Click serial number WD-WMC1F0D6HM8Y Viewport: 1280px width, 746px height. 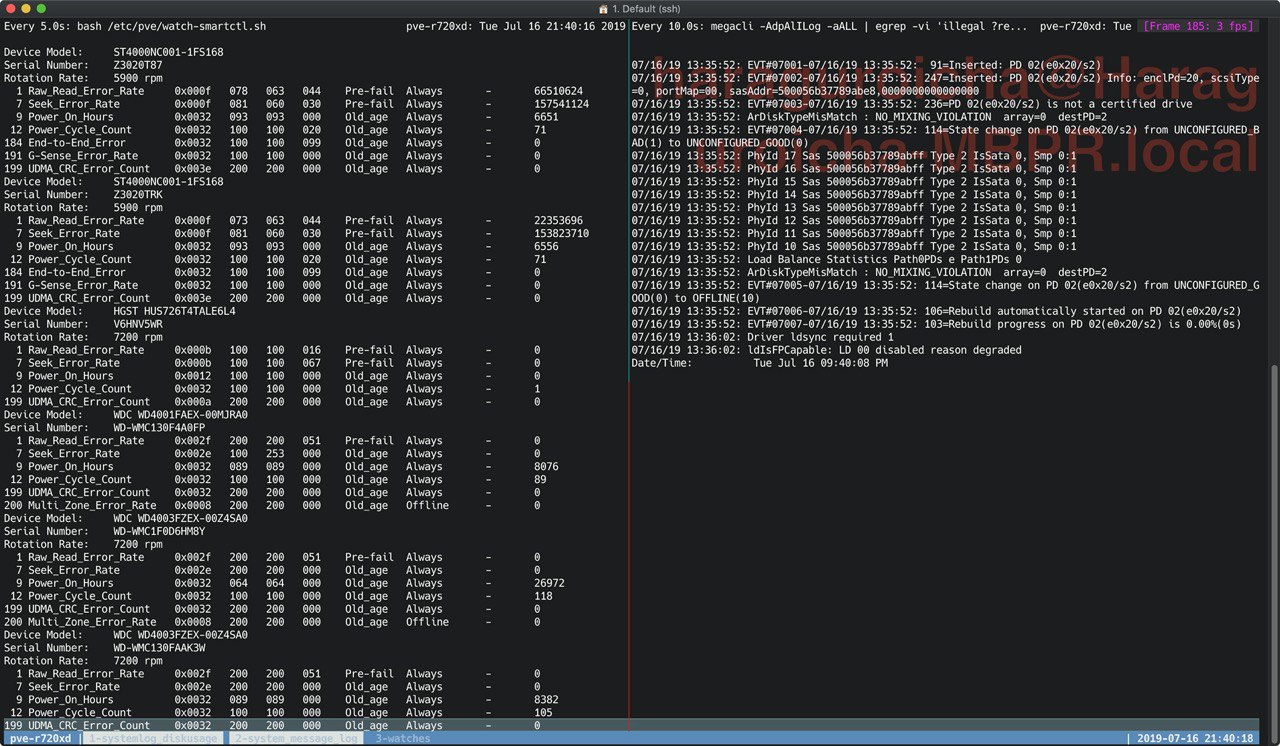(159, 531)
